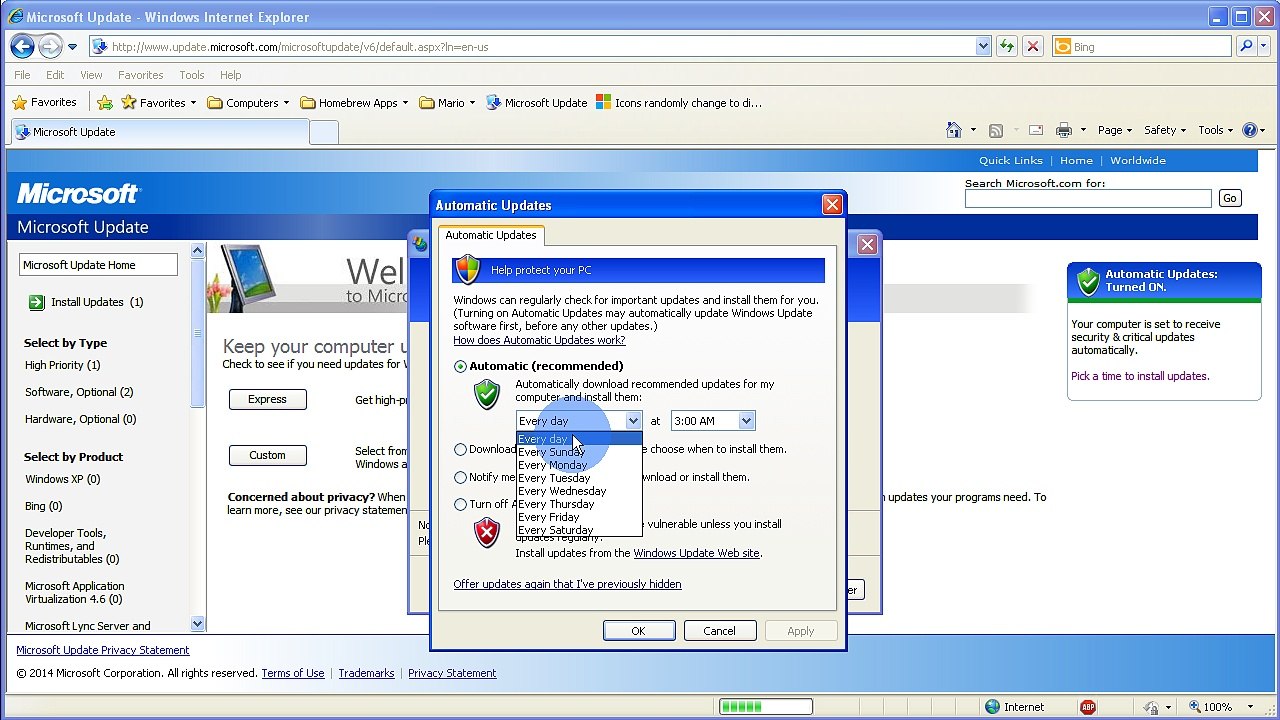Open the Mario favorites folder
The image size is (1280, 720).
click(447, 102)
